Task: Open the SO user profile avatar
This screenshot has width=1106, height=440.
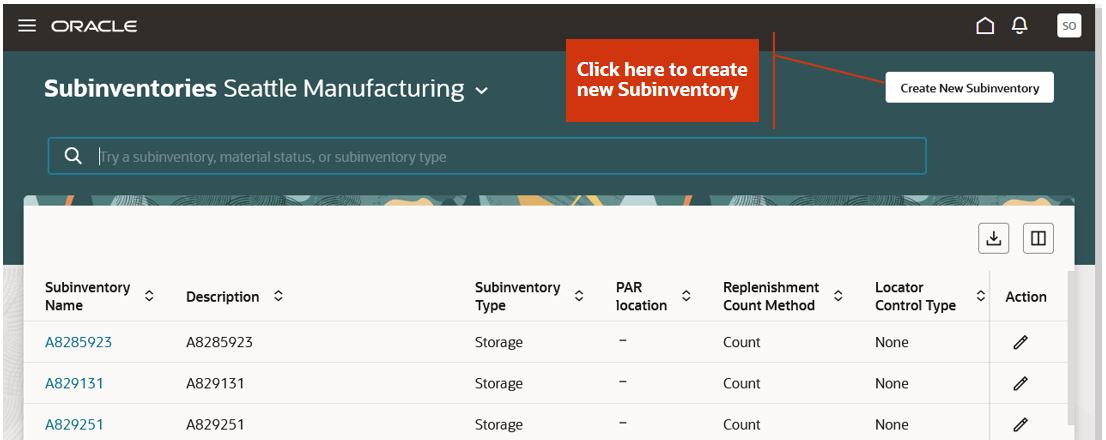Action: 1069,26
